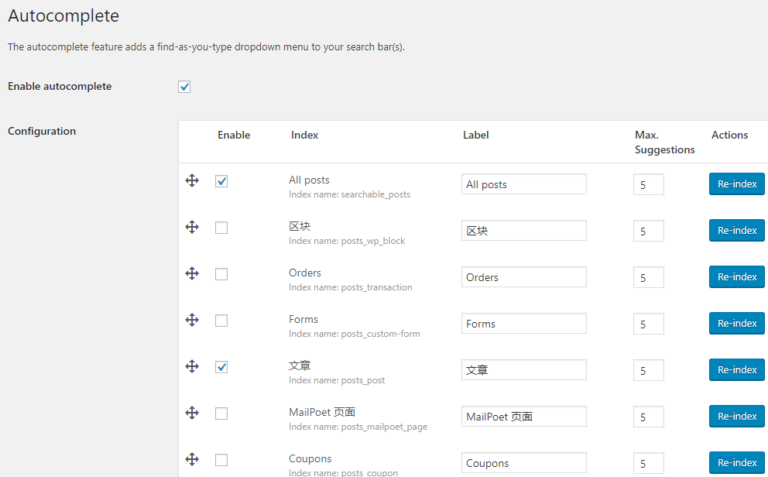This screenshot has width=768, height=477.
Task: Enable the MailPoet 页面 index checkbox
Action: [x=221, y=414]
